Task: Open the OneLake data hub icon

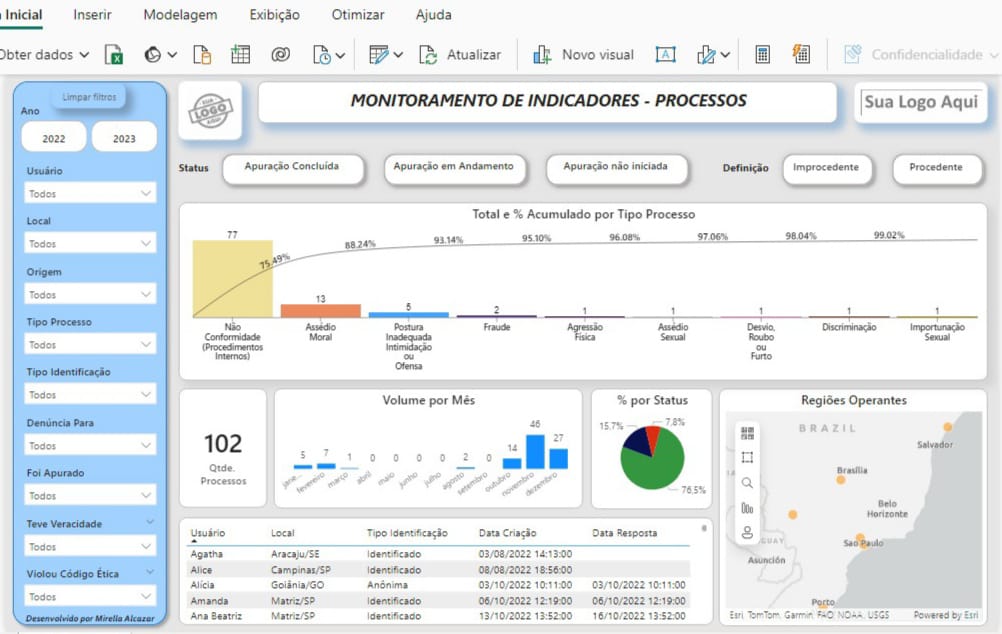Action: (153, 55)
